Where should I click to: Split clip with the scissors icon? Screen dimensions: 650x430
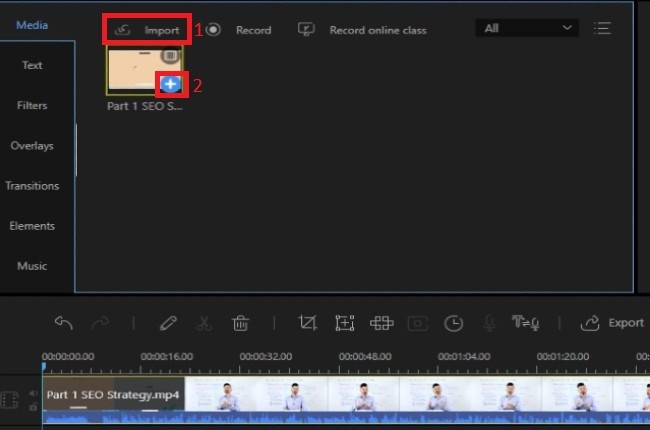pyautogui.click(x=204, y=323)
